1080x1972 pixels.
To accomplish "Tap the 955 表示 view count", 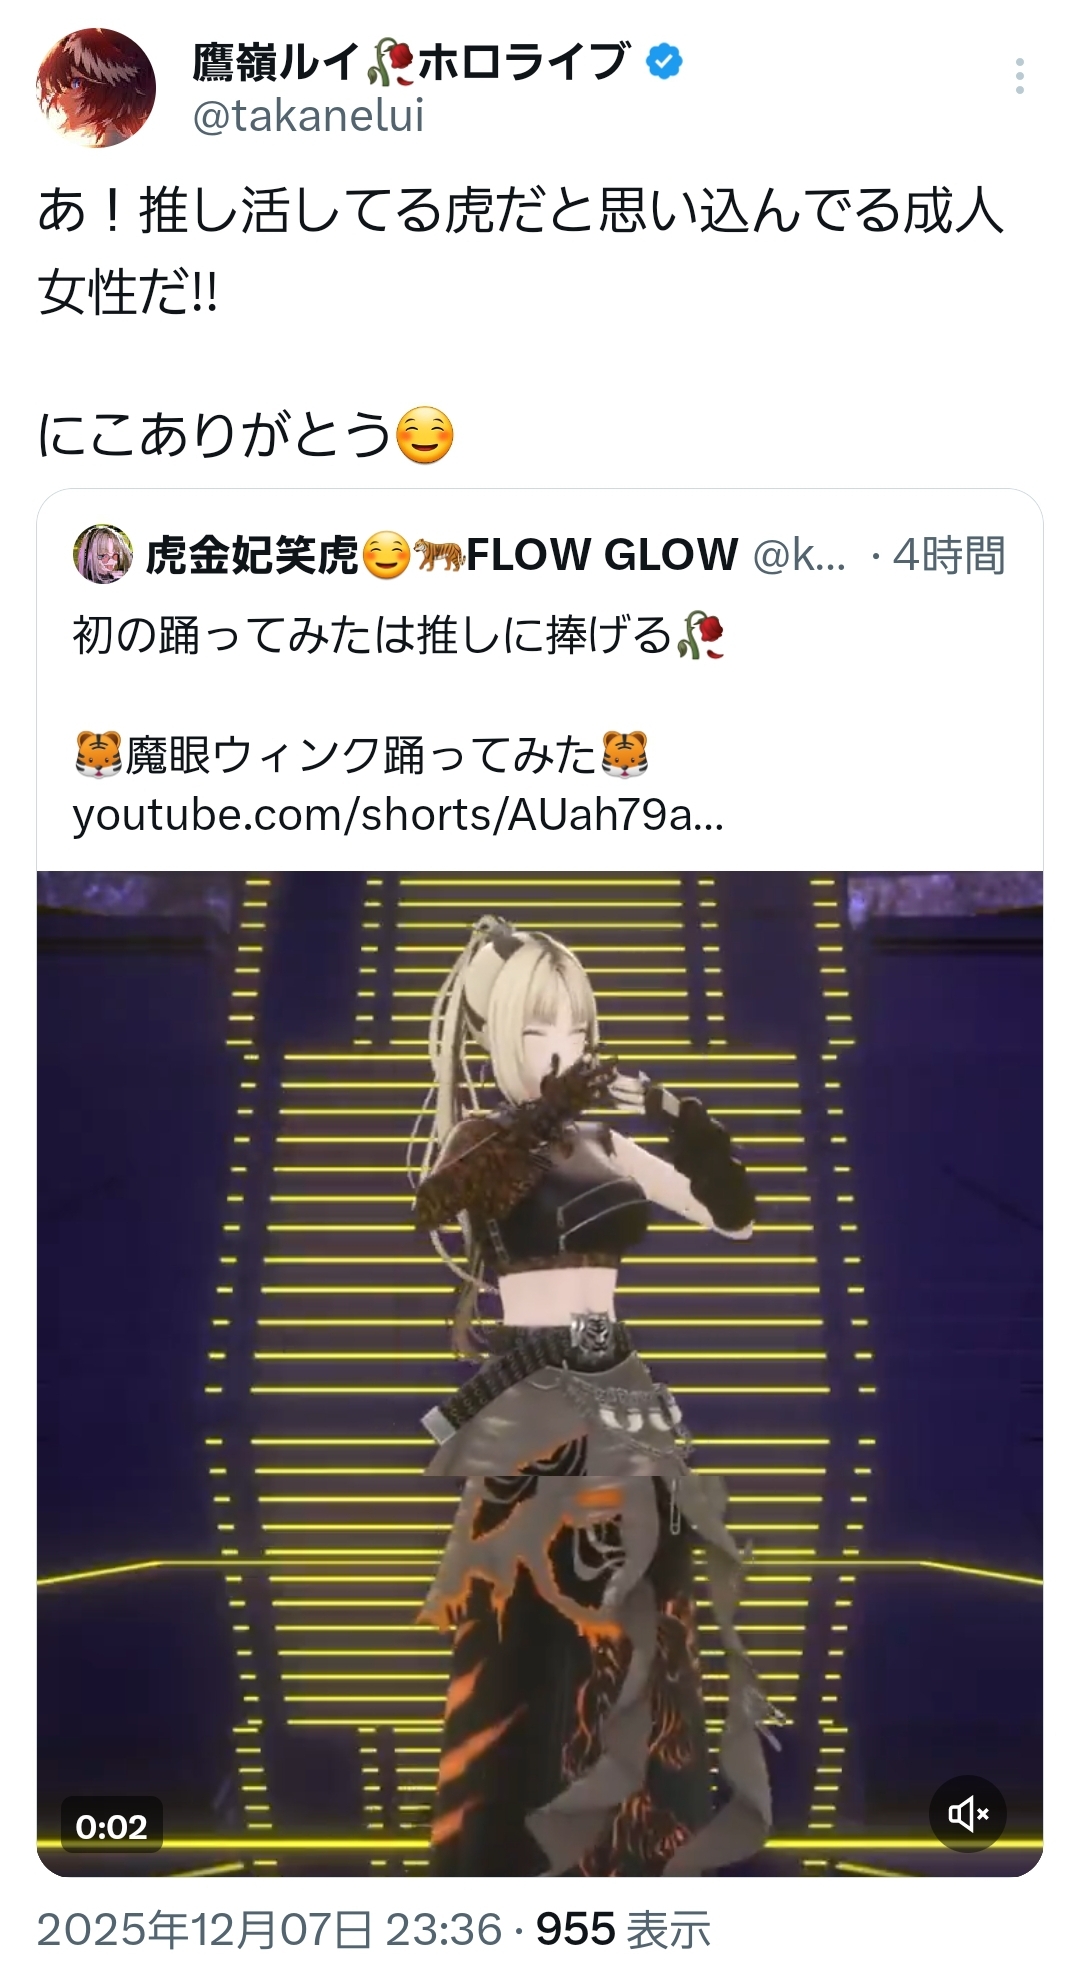I will point(623,1929).
